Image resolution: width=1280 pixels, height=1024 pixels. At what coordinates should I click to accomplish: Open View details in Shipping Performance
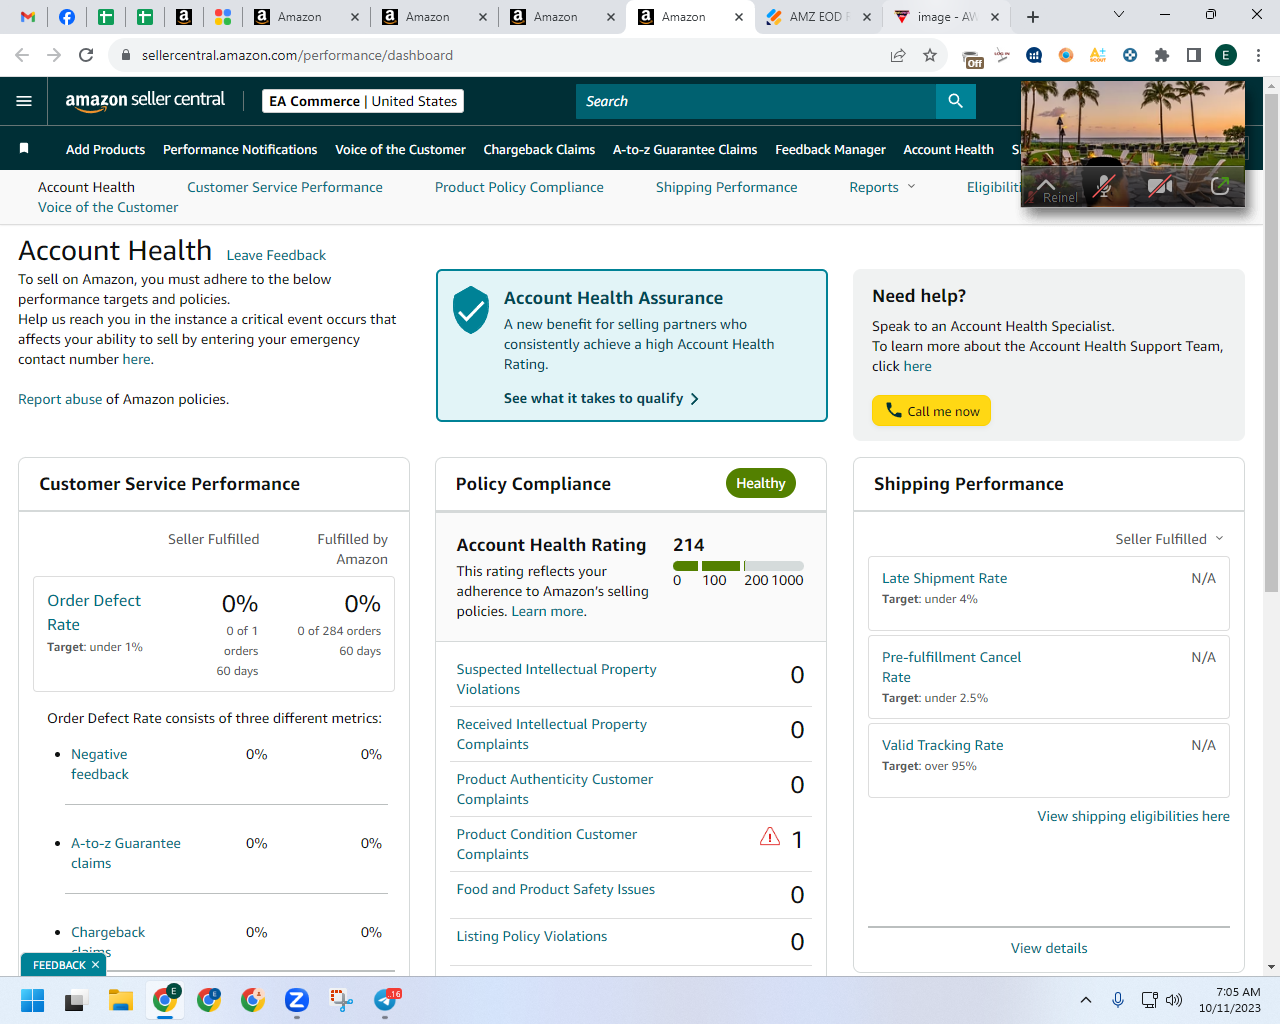(x=1049, y=948)
